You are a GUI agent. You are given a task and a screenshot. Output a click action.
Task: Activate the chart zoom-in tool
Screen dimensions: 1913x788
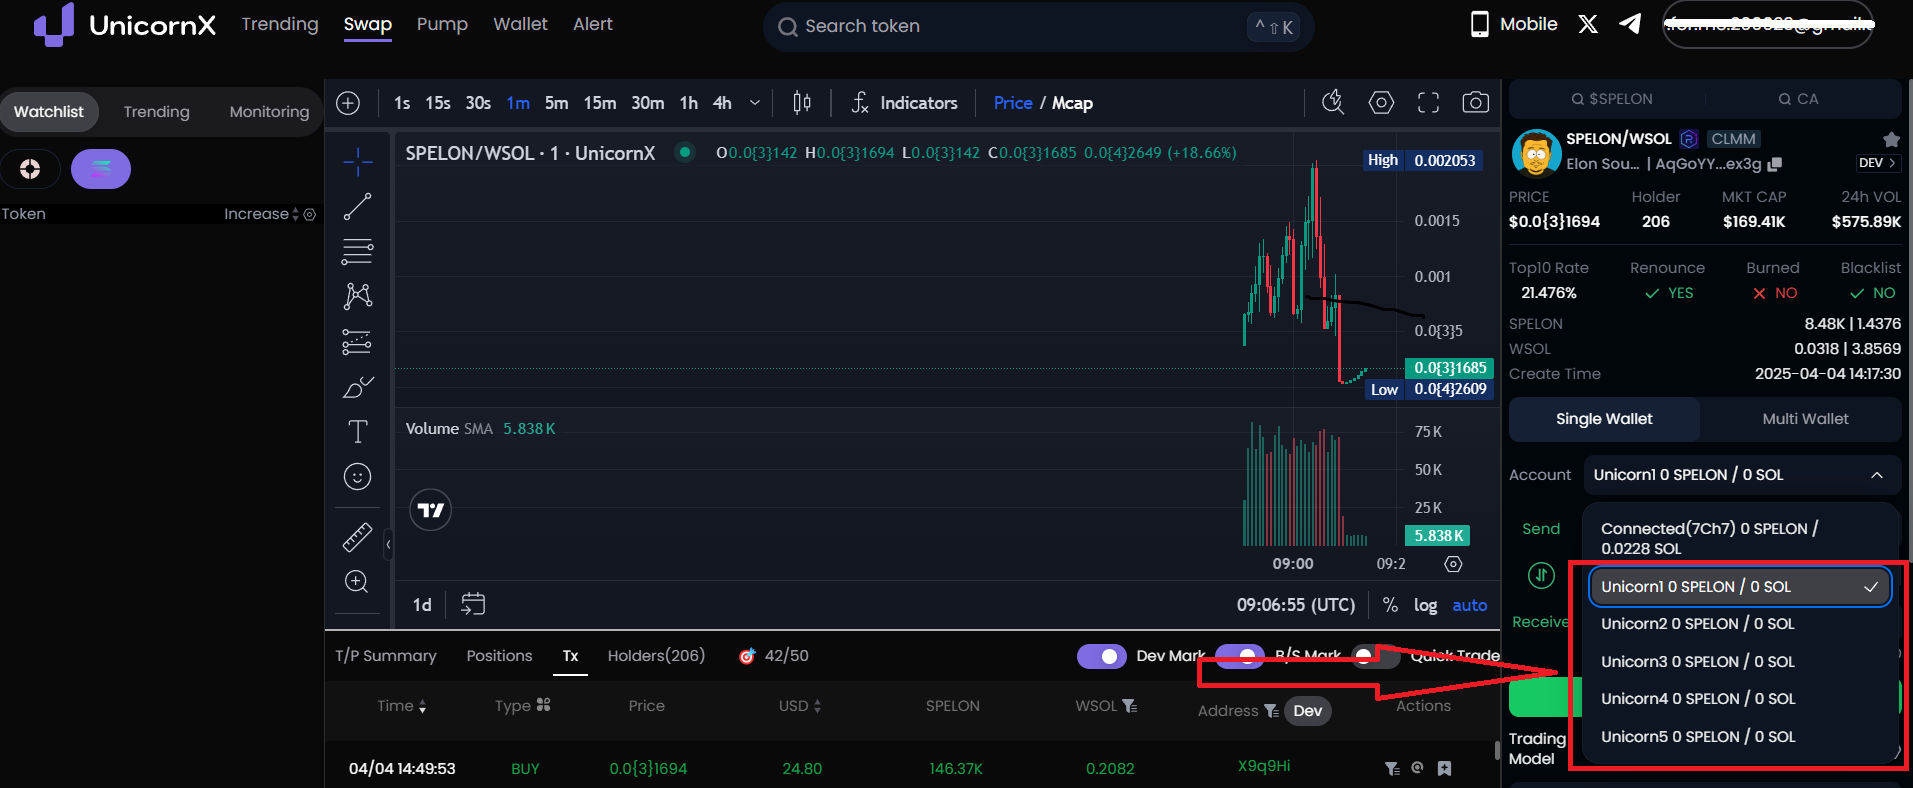357,582
